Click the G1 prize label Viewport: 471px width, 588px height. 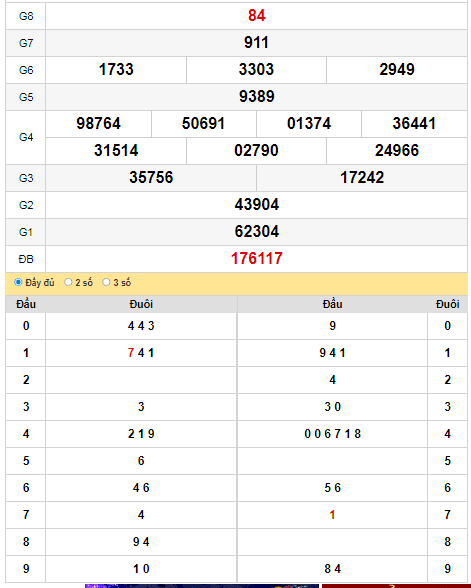(x=26, y=232)
